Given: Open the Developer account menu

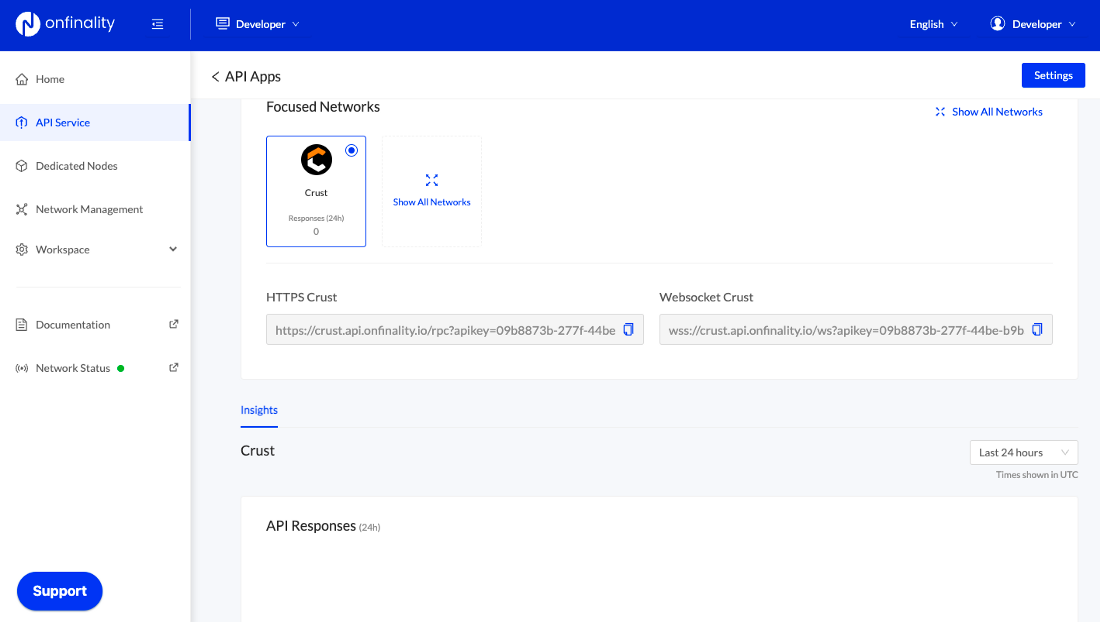Looking at the screenshot, I should pos(1033,24).
